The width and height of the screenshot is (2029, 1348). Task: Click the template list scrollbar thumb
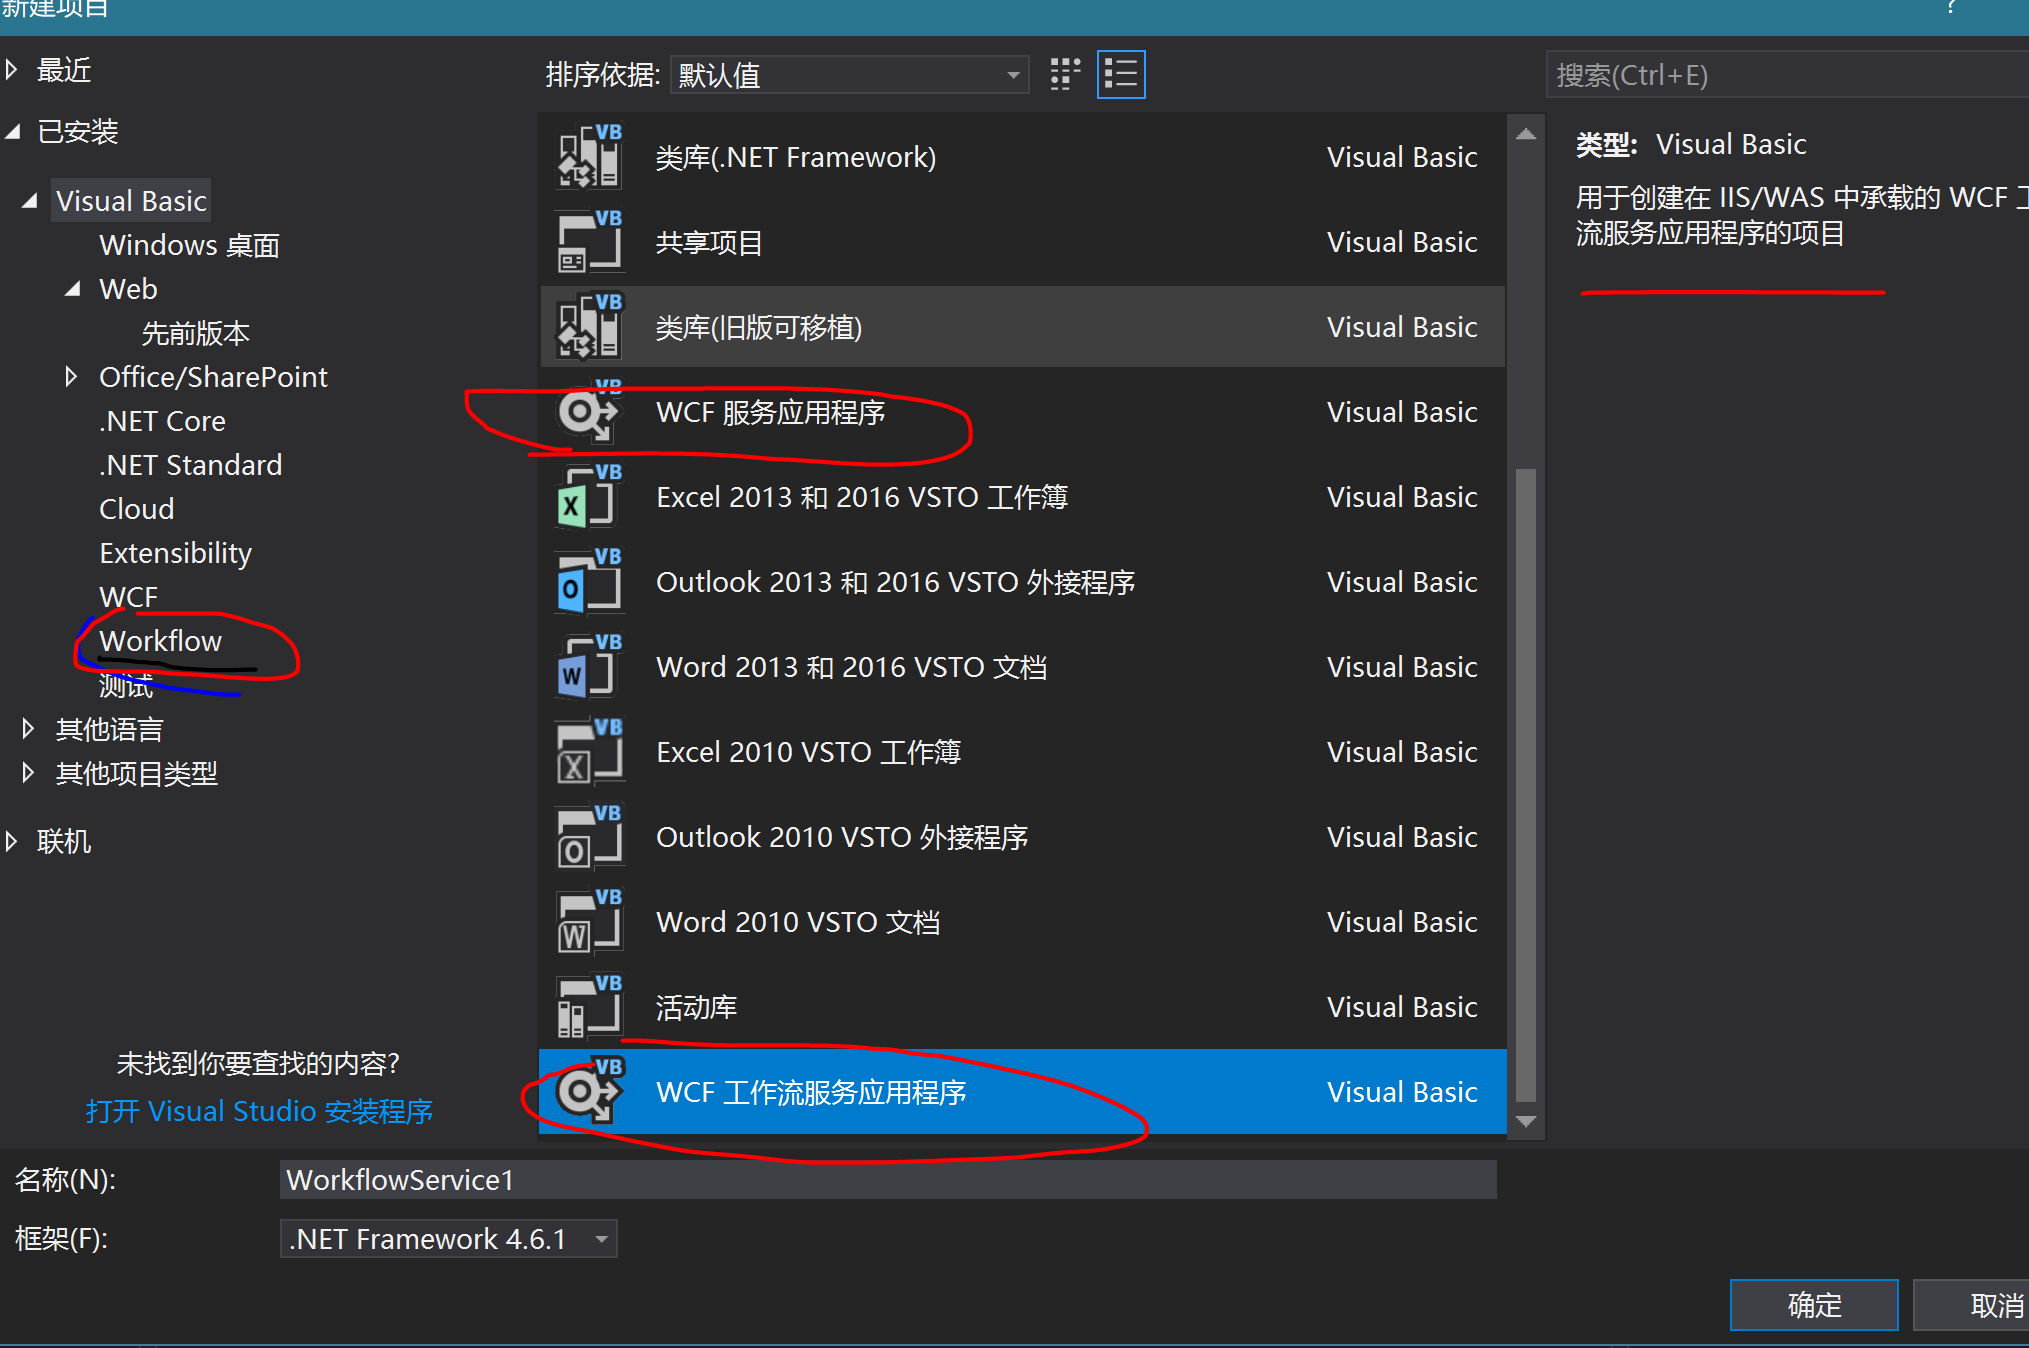(1526, 784)
